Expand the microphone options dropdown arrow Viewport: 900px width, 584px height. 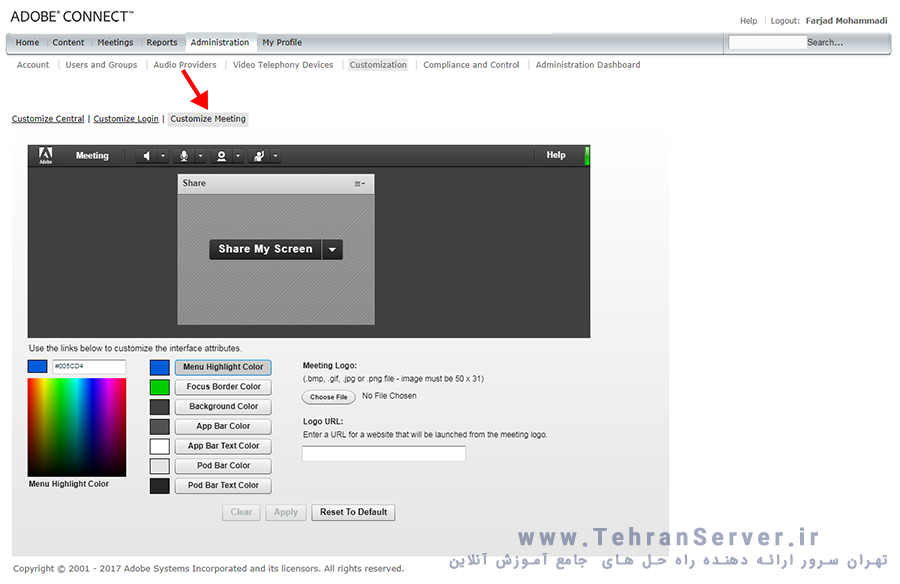[200, 156]
